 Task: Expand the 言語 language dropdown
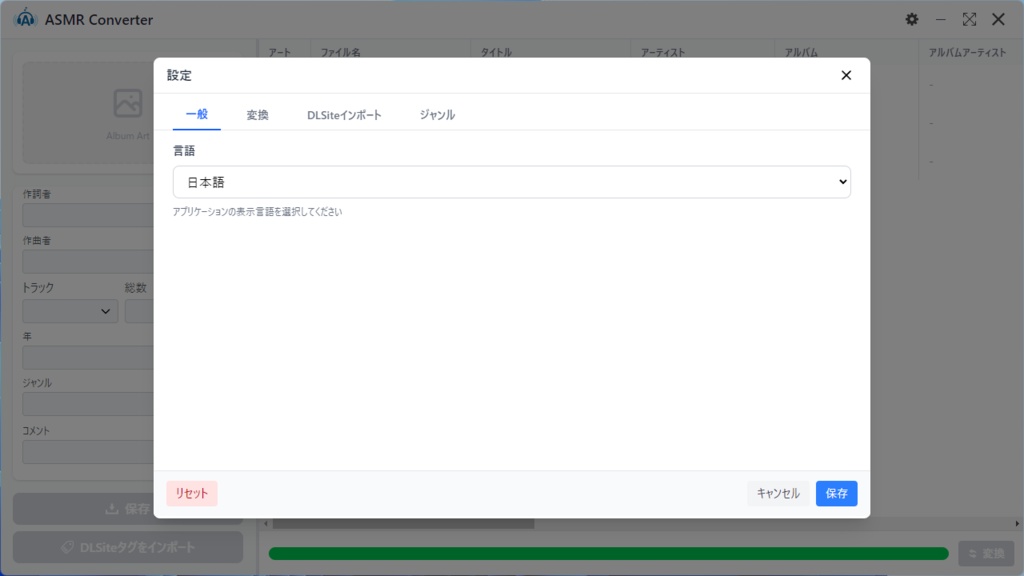click(511, 182)
